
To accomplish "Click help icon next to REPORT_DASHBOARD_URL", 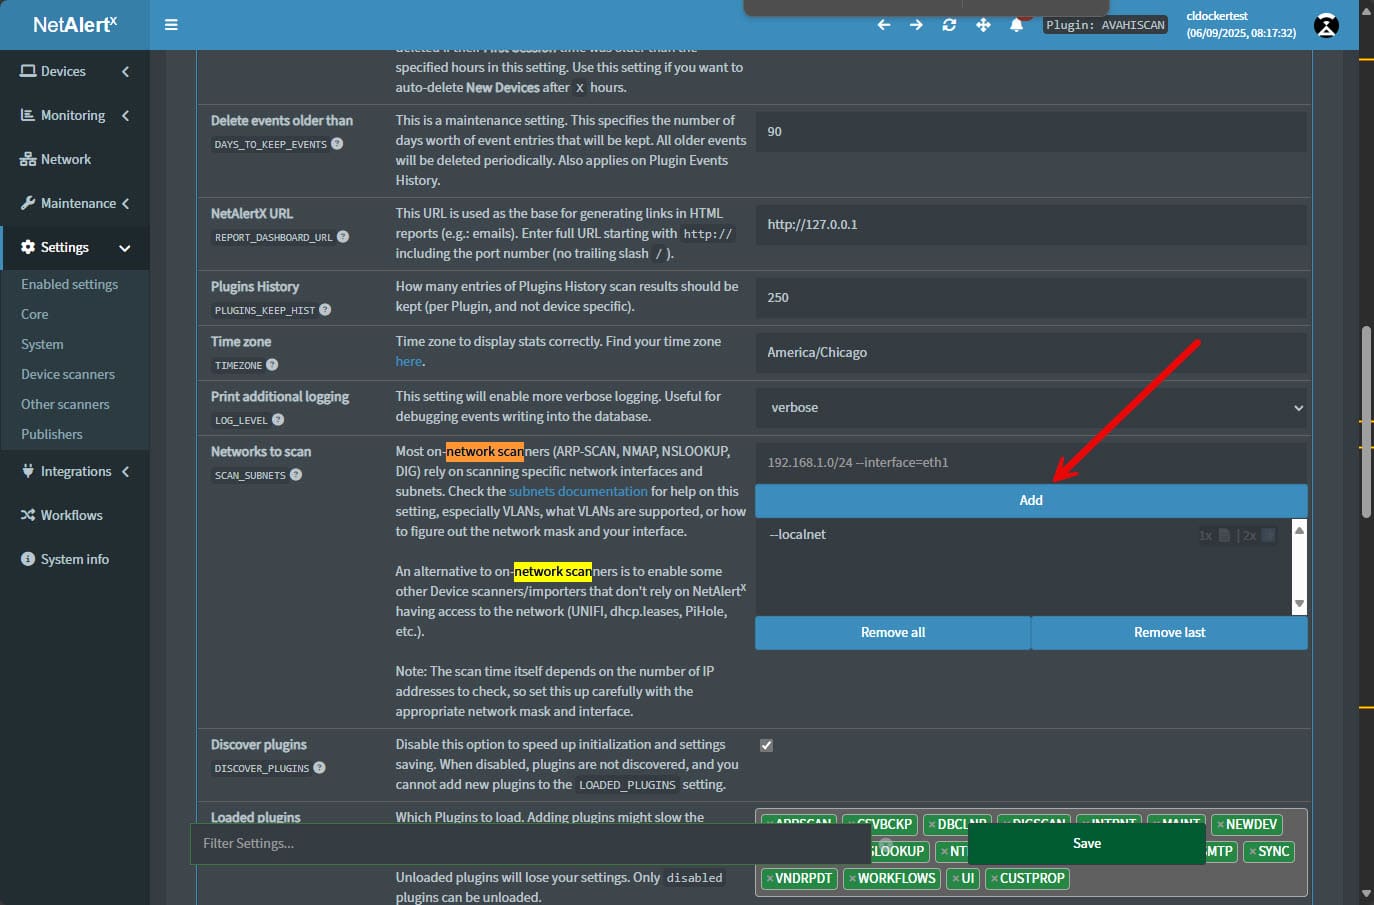I will 343,237.
